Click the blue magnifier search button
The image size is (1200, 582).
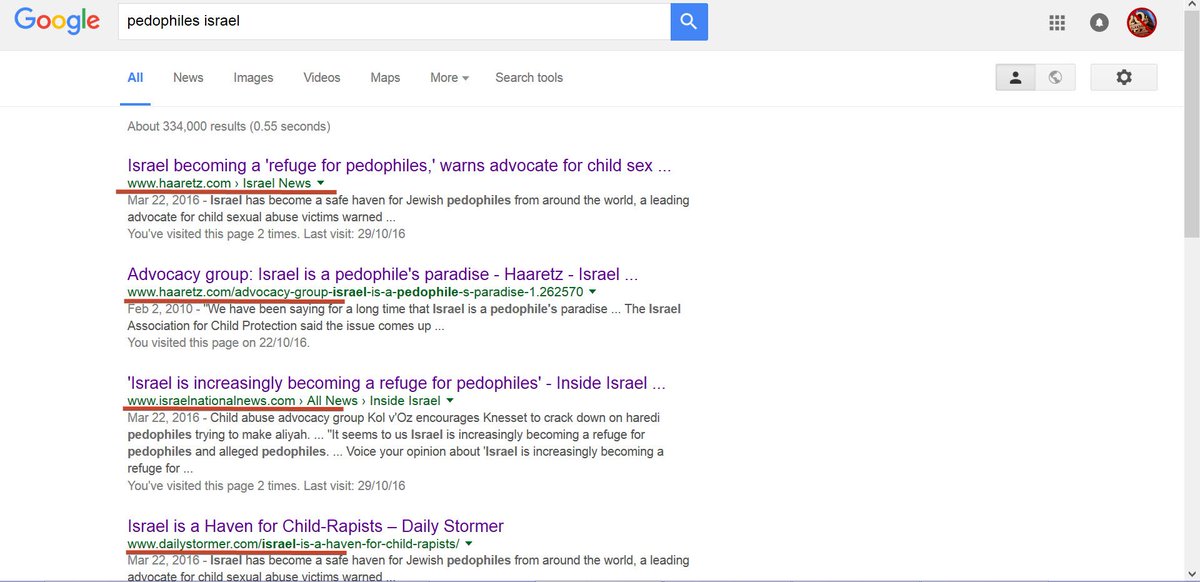(x=689, y=21)
